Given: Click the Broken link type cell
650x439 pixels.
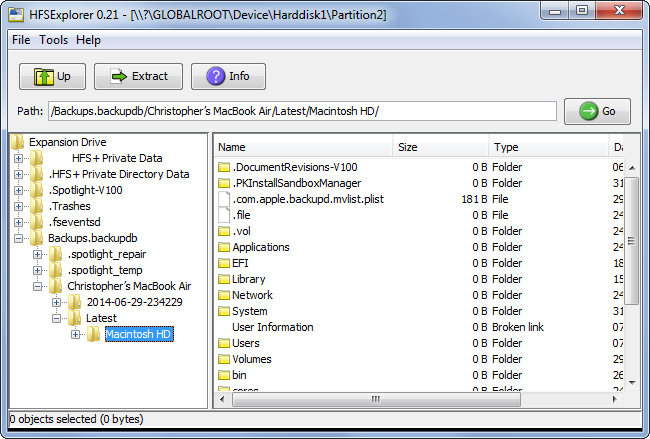Looking at the screenshot, I should pos(518,327).
